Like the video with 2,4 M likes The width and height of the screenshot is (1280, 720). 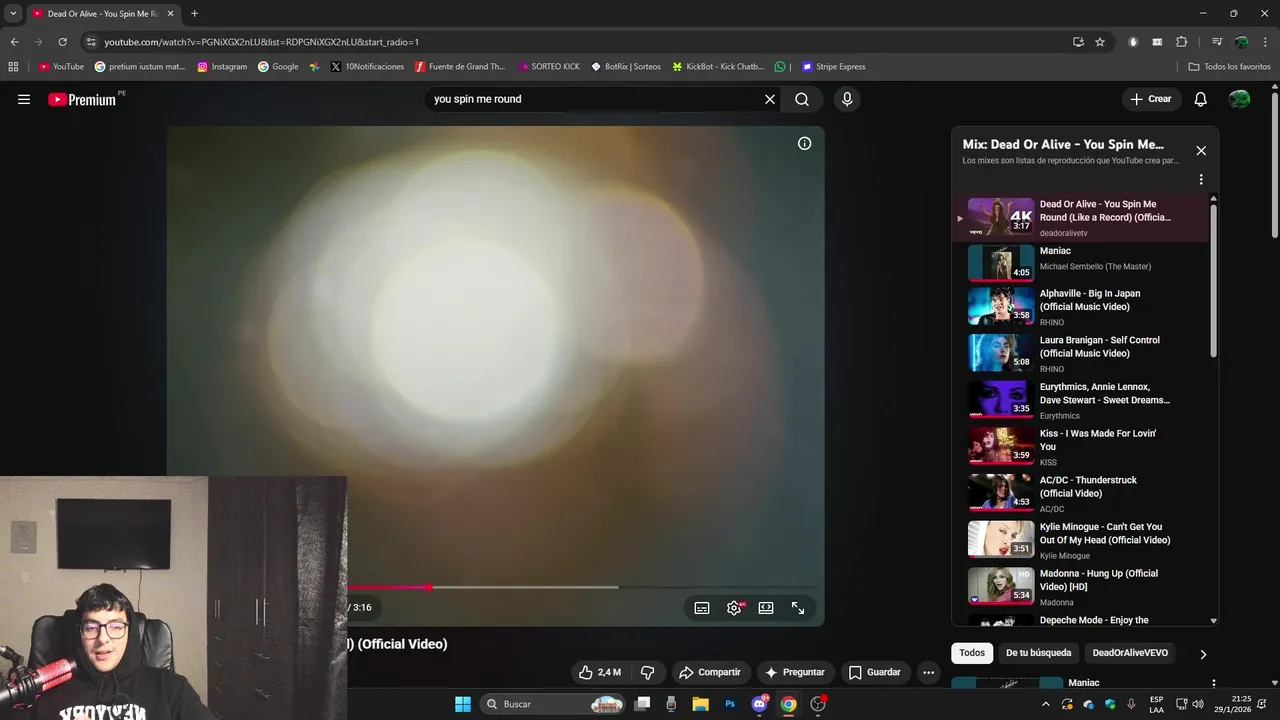click(x=600, y=672)
